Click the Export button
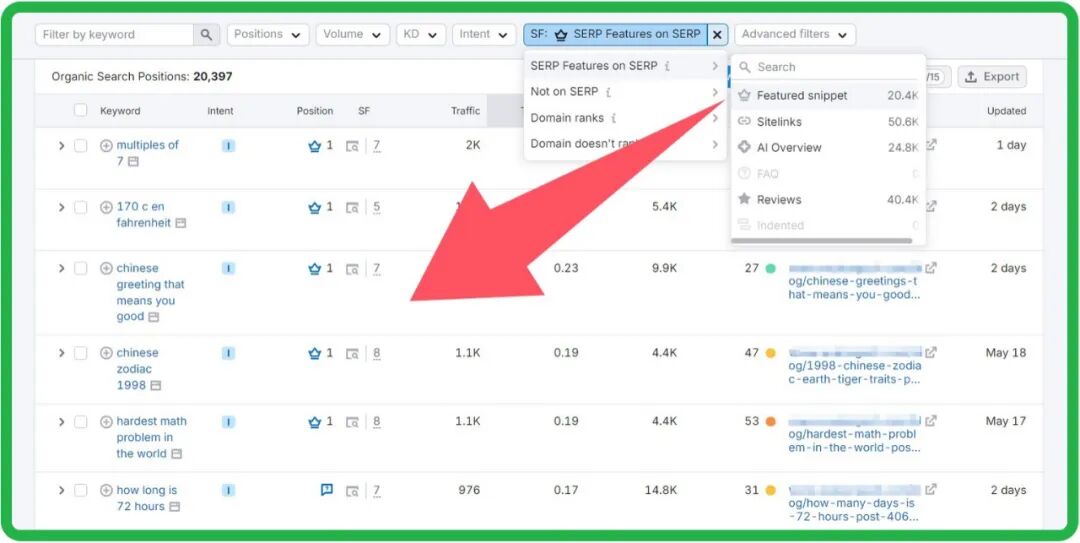This screenshot has height=543, width=1080. tap(991, 77)
